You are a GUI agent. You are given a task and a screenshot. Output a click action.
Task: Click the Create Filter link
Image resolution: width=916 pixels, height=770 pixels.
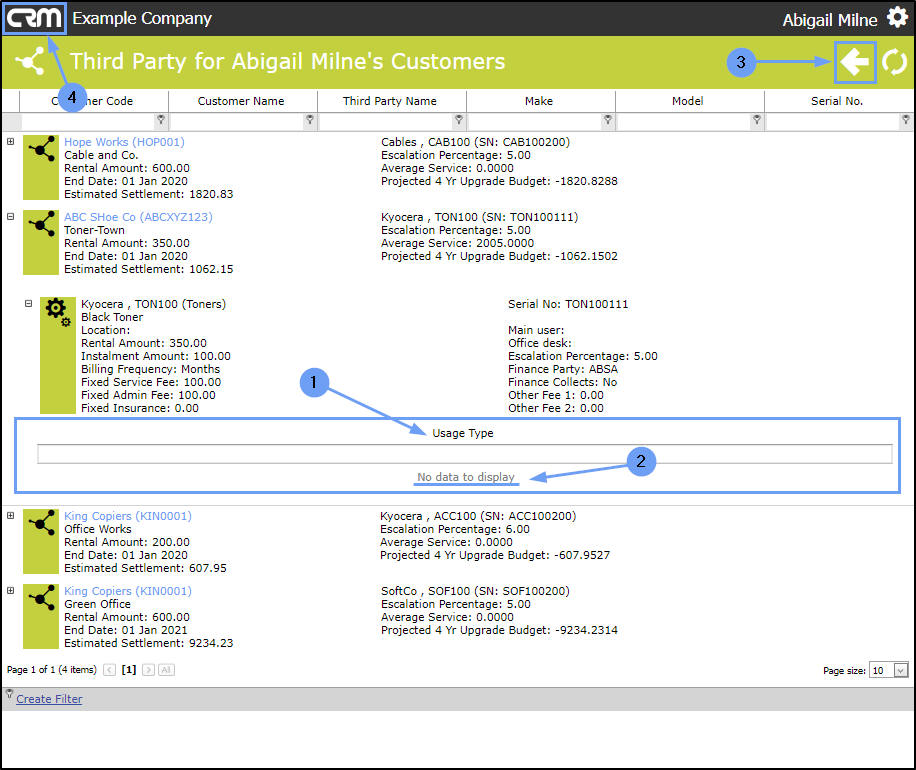coord(49,699)
